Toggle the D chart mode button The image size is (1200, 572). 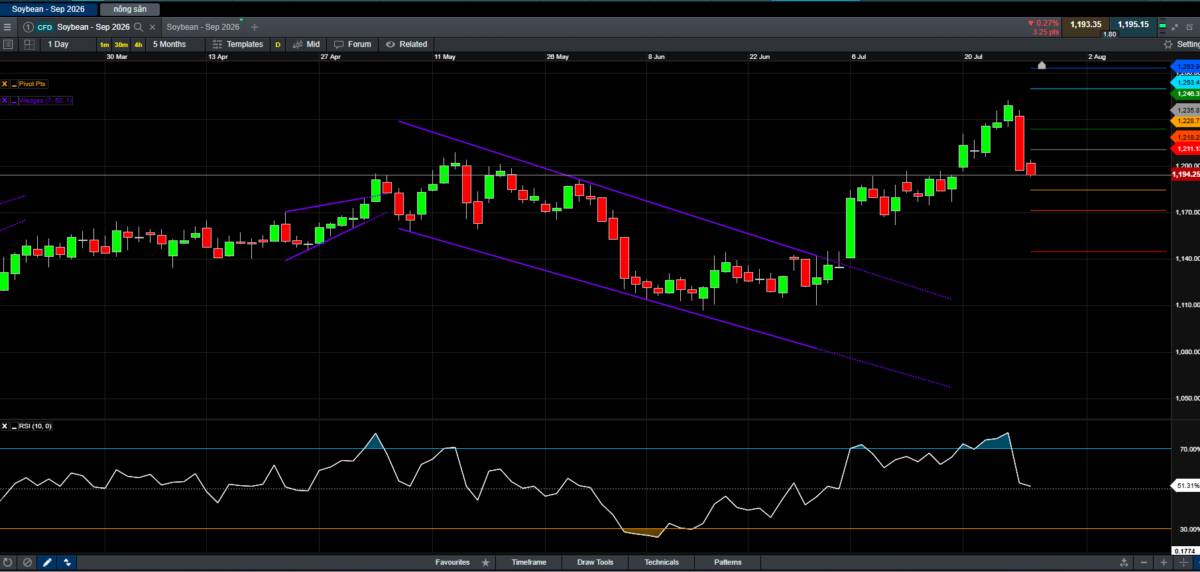point(277,44)
